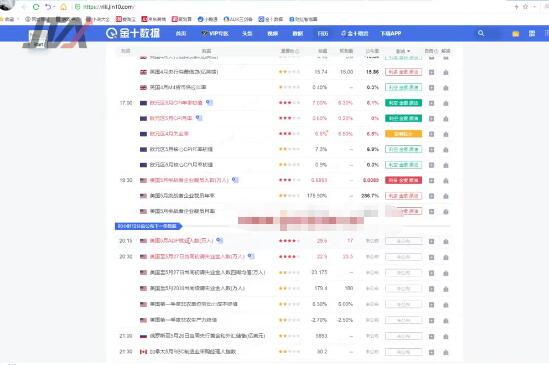Open the 数据 nav item
Image resolution: width=549 pixels, height=365 pixels.
[x=298, y=34]
